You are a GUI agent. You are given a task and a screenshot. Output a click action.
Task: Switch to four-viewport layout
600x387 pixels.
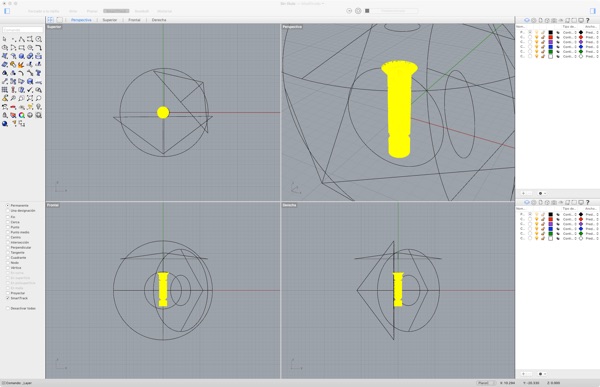click(51, 20)
